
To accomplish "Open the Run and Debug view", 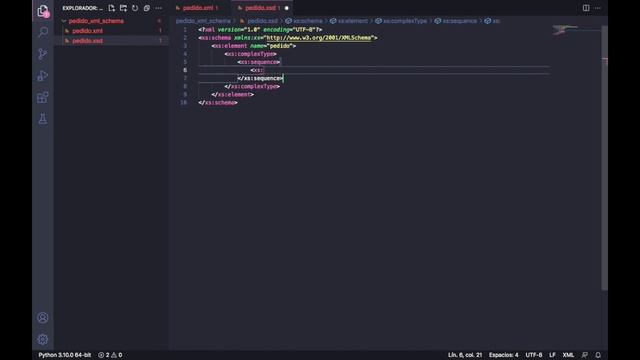I will coord(43,76).
